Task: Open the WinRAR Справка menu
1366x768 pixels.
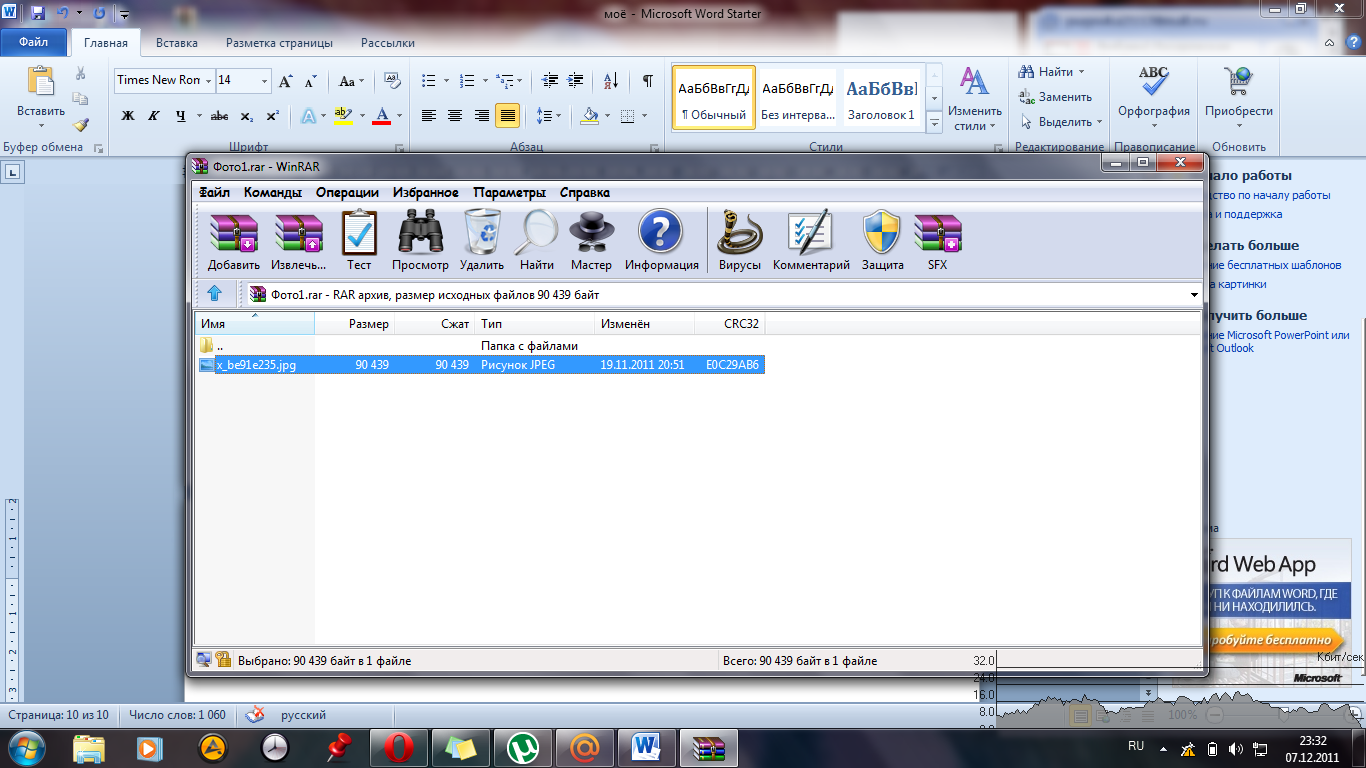Action: [585, 193]
